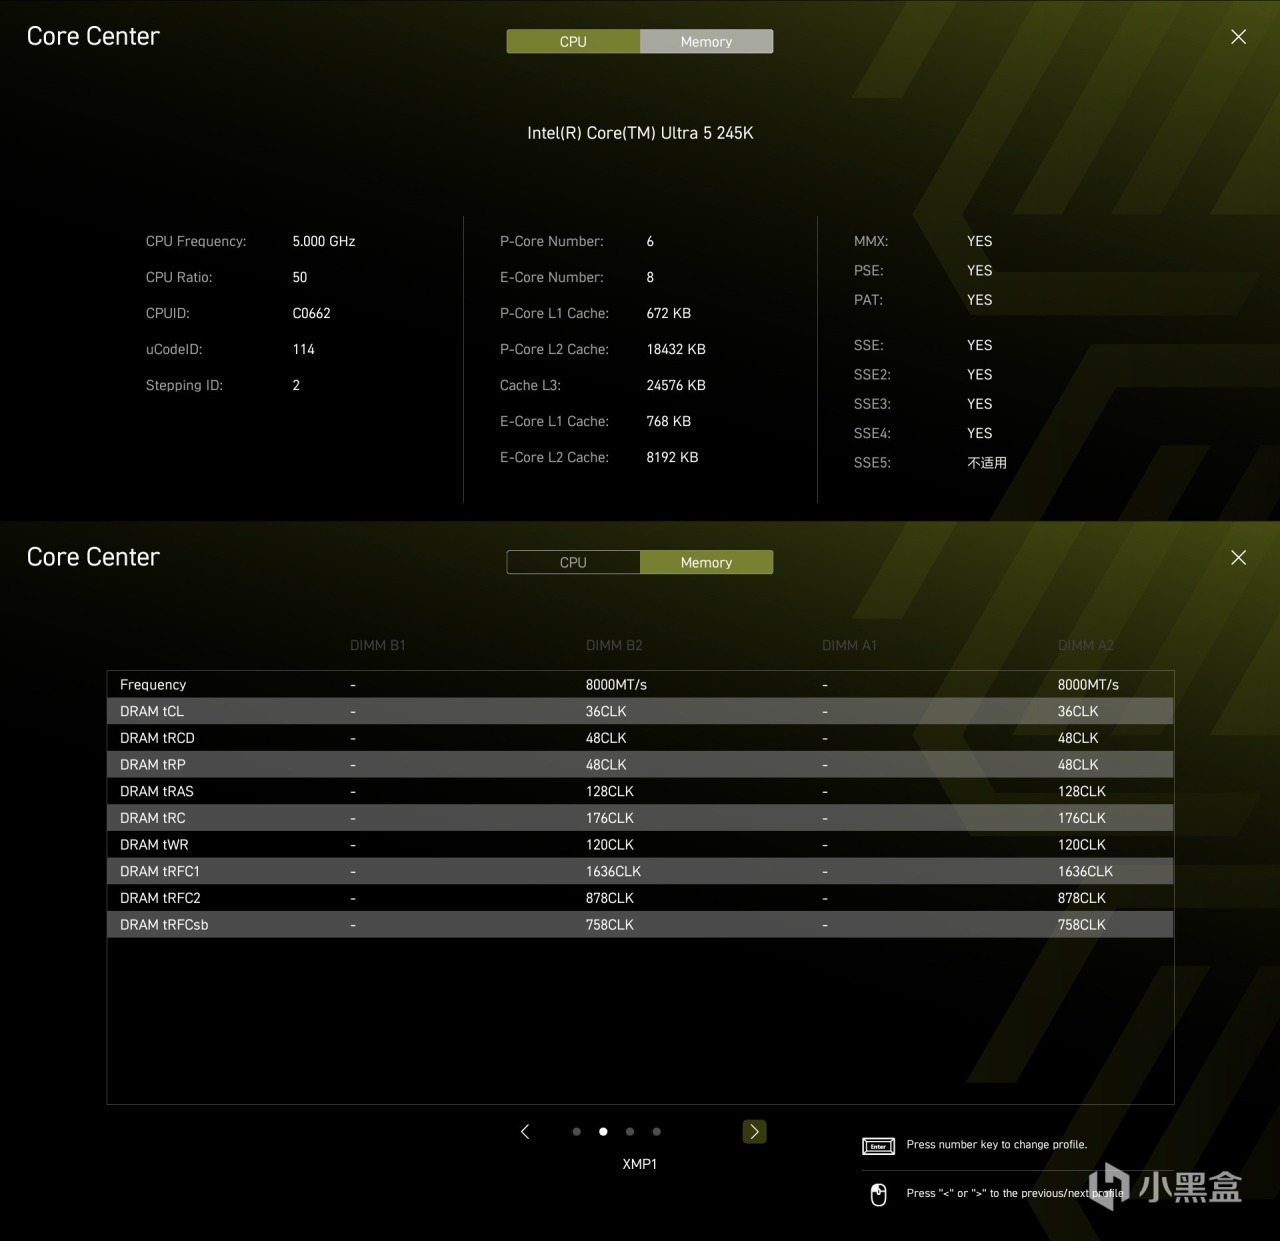Select the DRAM tRFC1 row label
Image resolution: width=1280 pixels, height=1241 pixels.
tap(160, 871)
